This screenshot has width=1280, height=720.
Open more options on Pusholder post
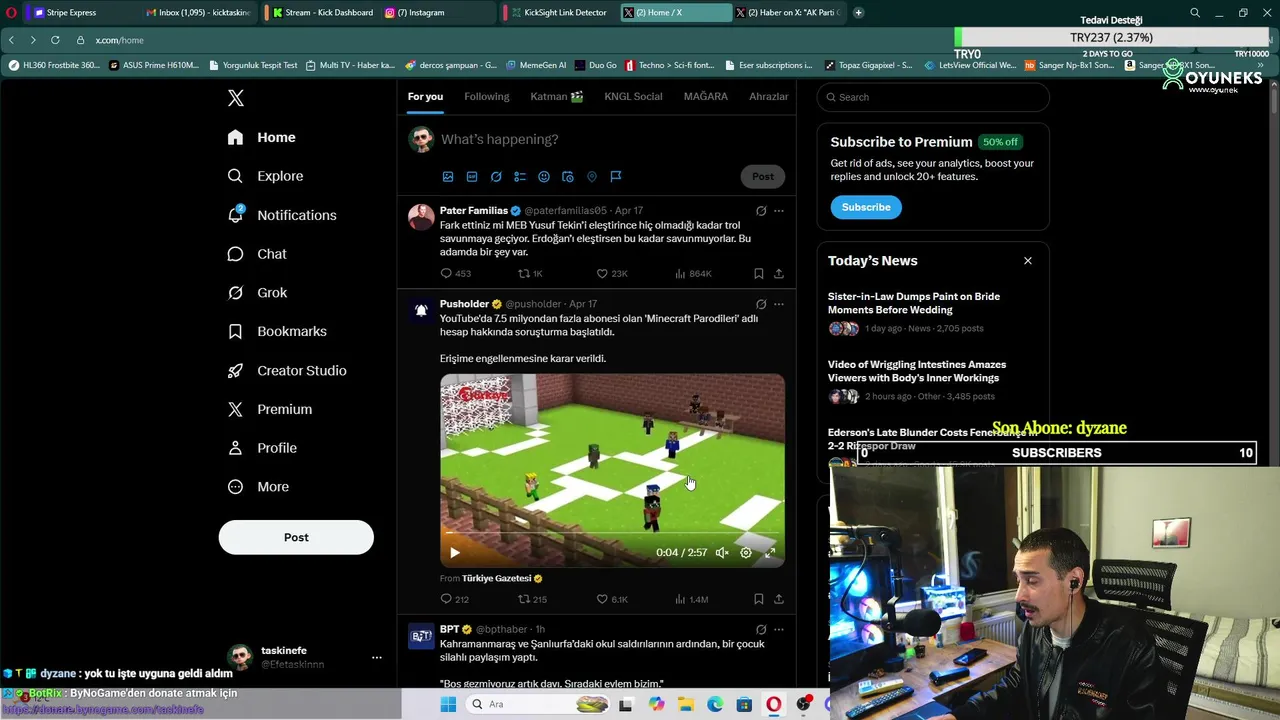[x=779, y=304]
